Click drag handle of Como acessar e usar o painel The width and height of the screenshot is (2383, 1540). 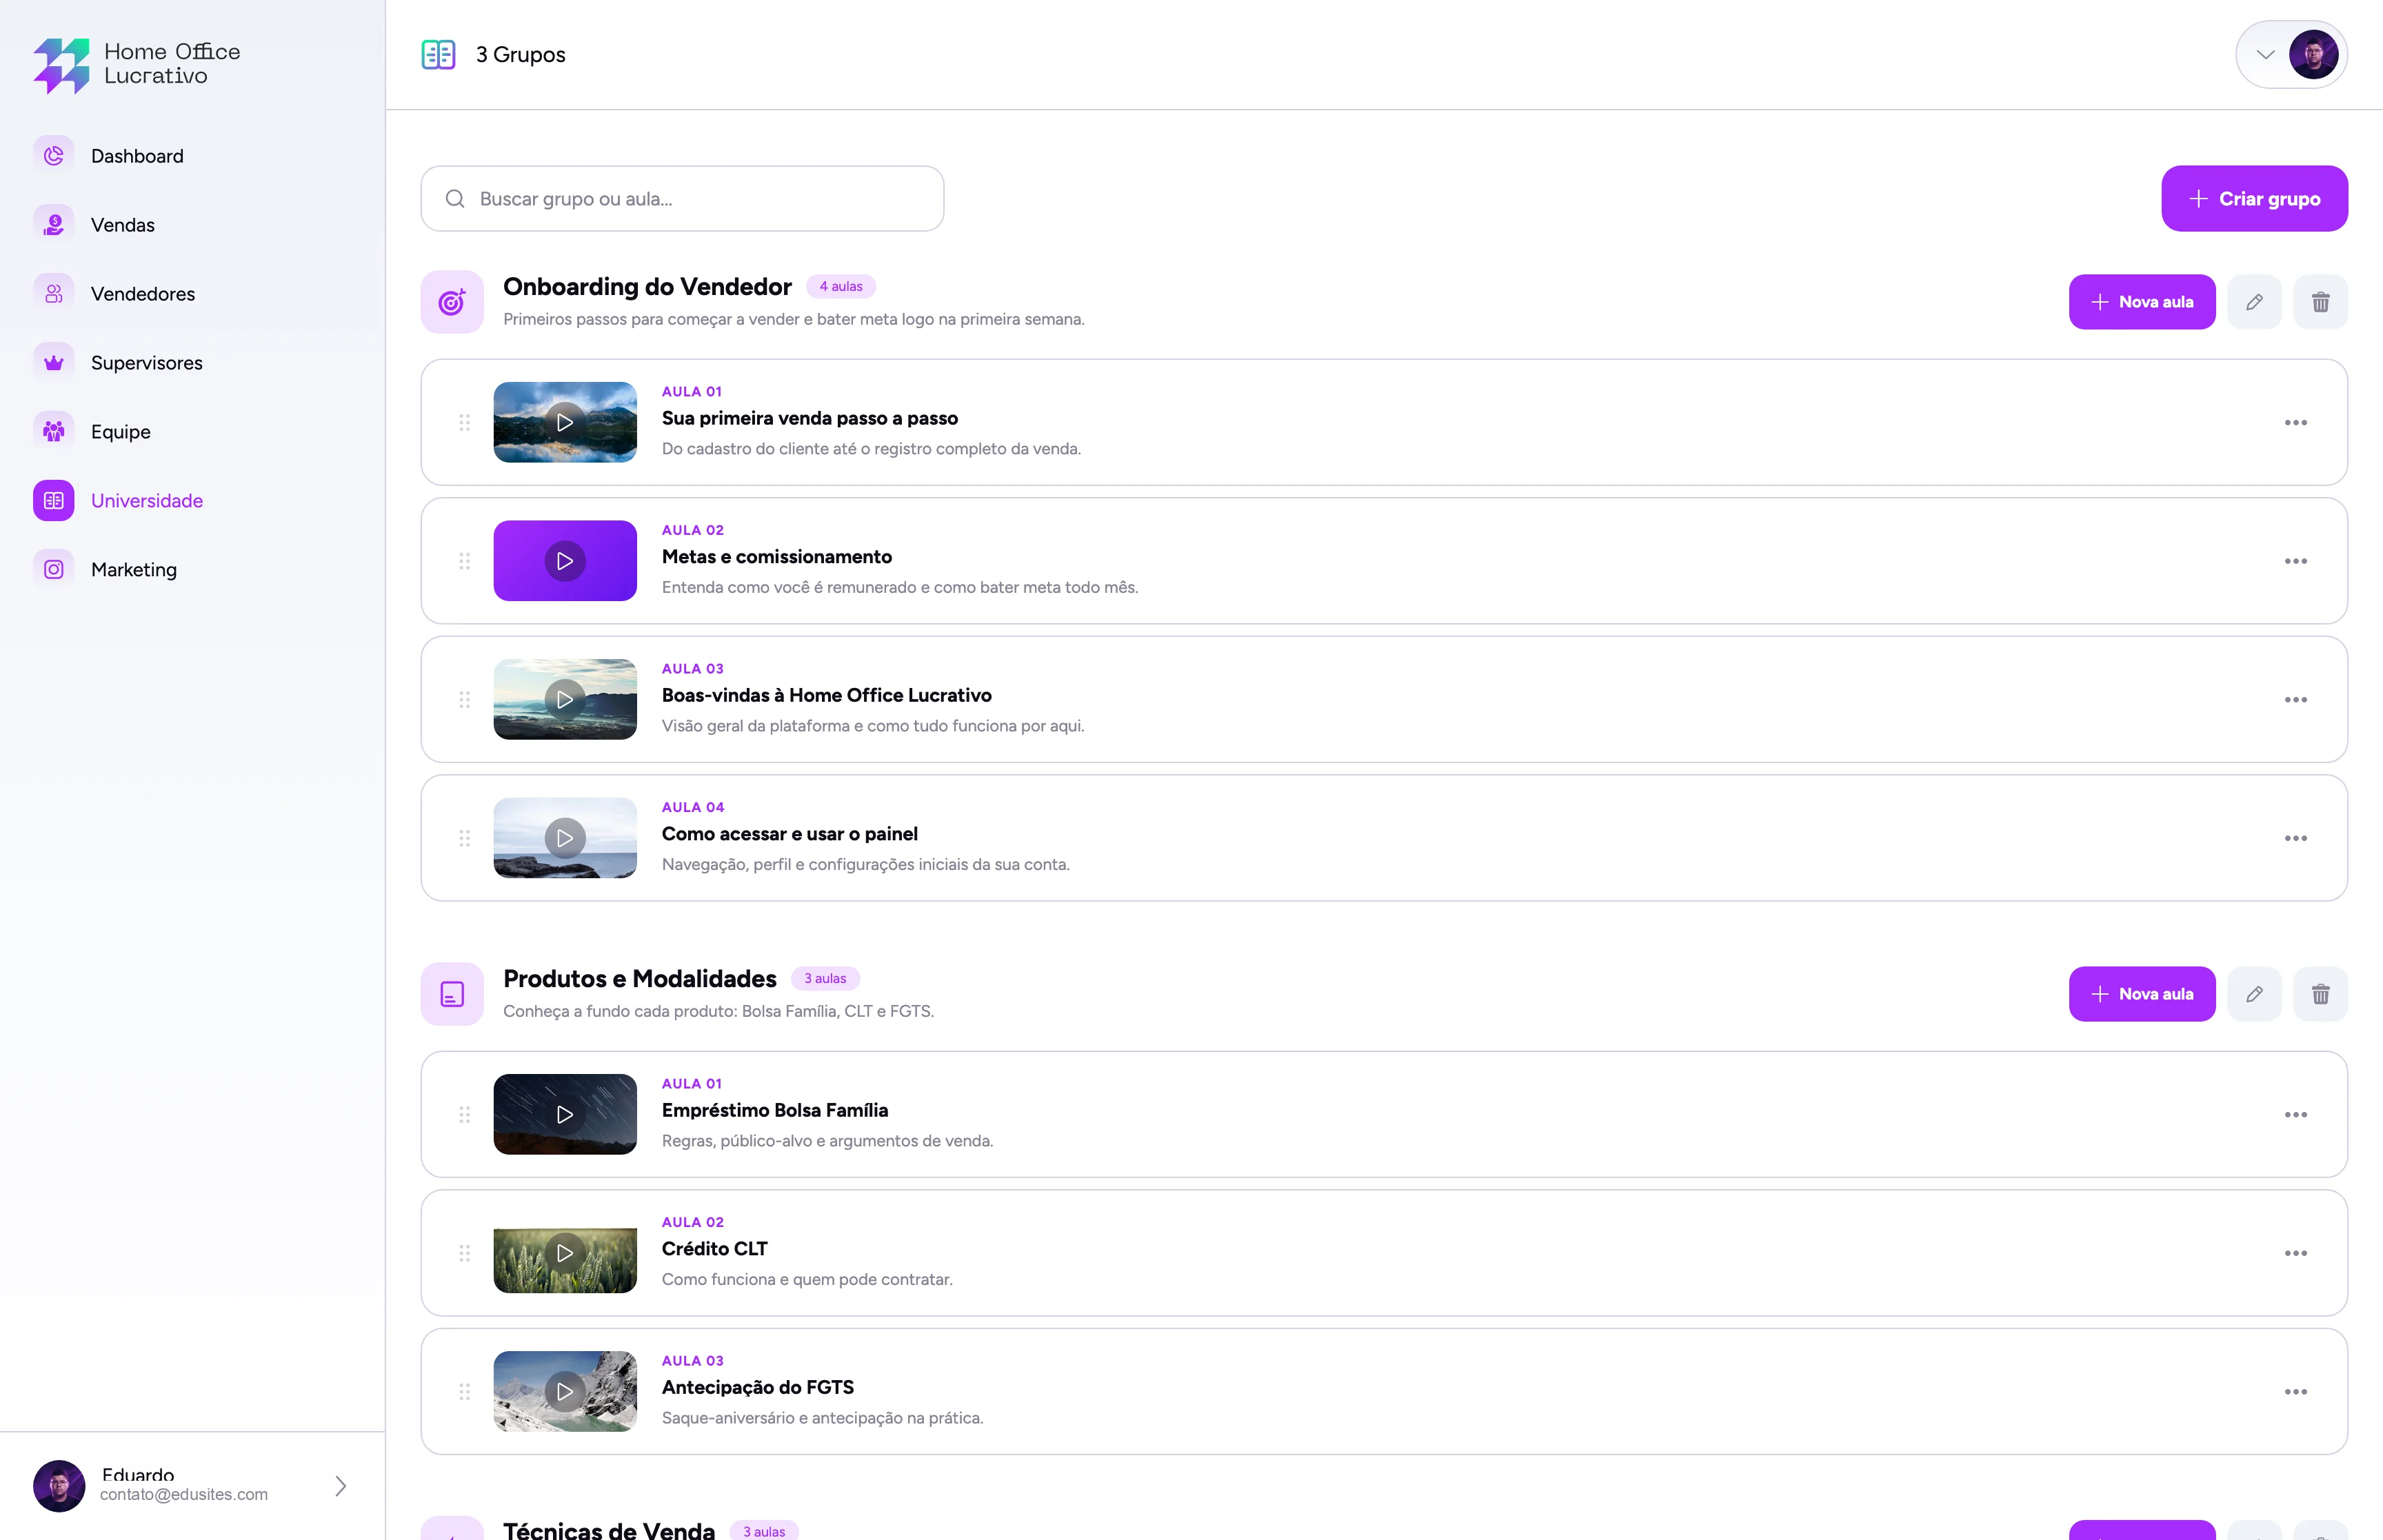[465, 838]
